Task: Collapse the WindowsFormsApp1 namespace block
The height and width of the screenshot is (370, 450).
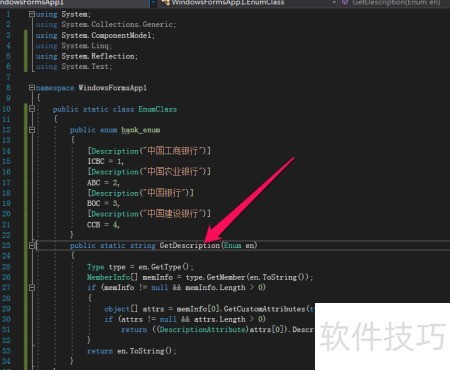Action: pos(32,88)
